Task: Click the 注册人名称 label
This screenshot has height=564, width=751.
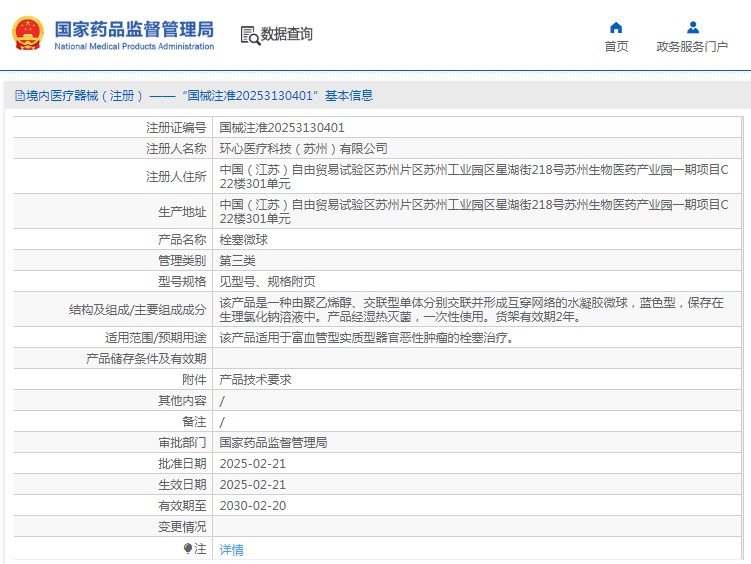Action: [176, 149]
